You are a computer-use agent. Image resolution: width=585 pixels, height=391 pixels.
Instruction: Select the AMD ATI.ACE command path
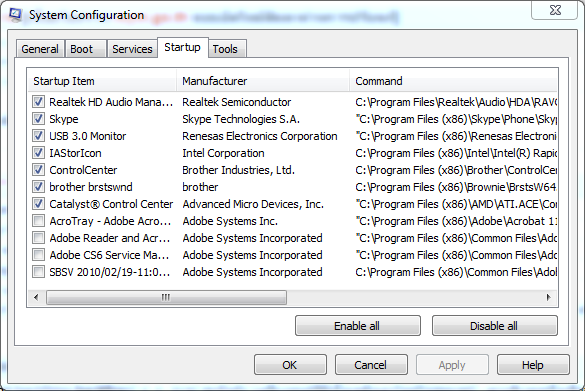(456, 204)
